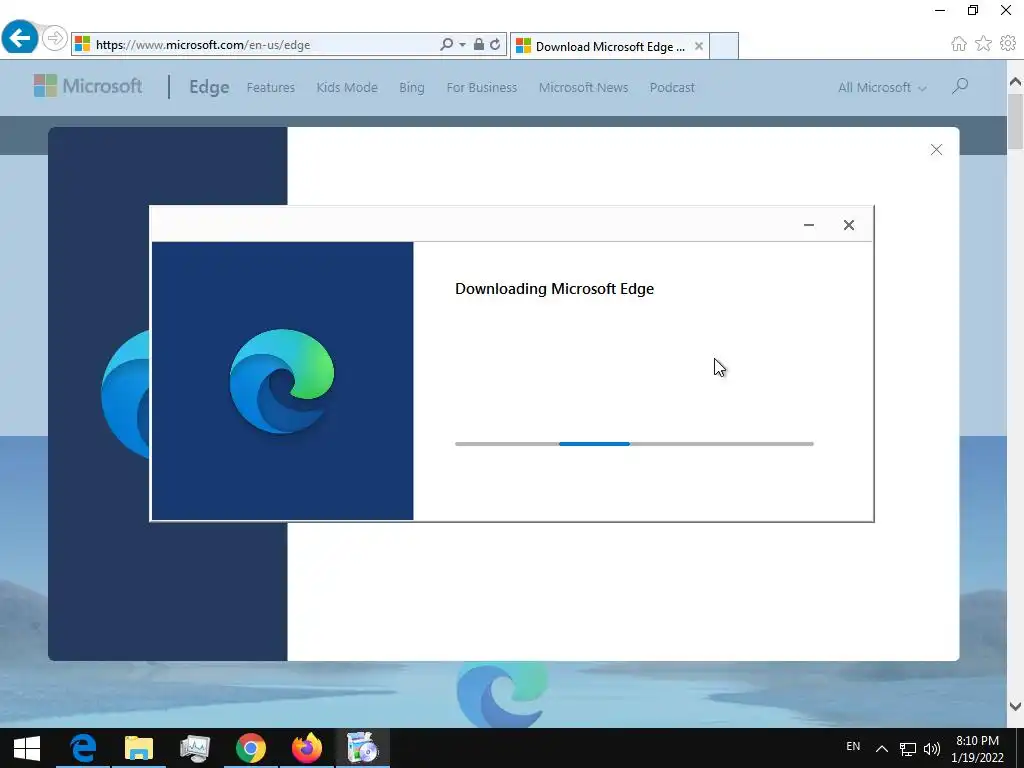Click the EN language indicator
The image size is (1024, 768).
pos(853,746)
